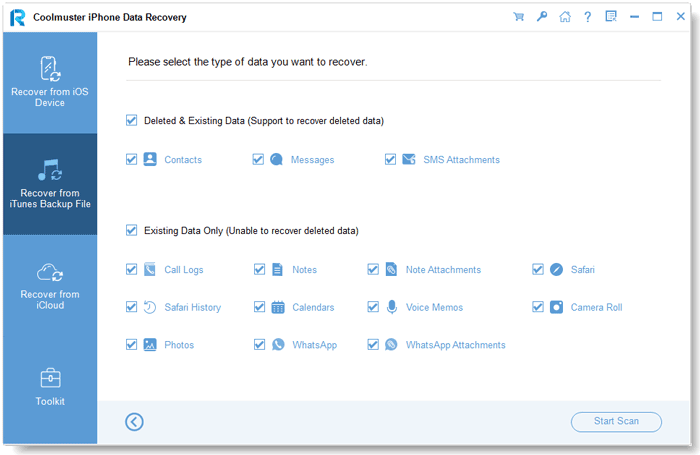The image size is (700, 455).
Task: Click the Calendars grid icon
Action: [278, 307]
